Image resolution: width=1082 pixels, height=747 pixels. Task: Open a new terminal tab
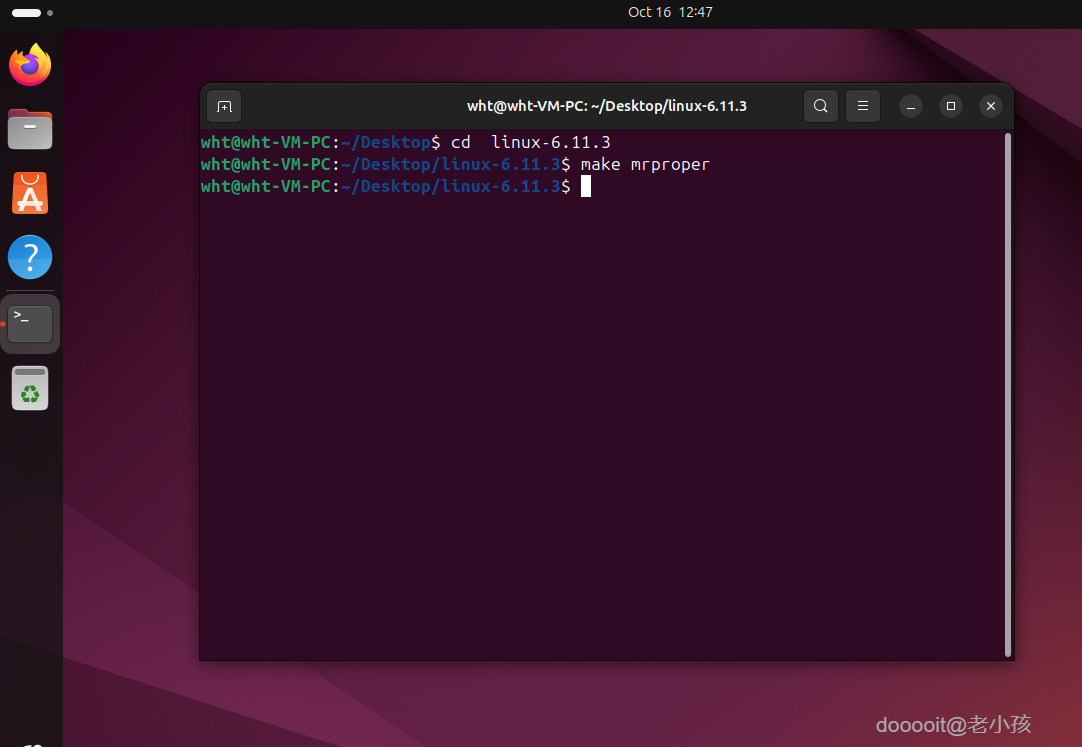[x=224, y=106]
